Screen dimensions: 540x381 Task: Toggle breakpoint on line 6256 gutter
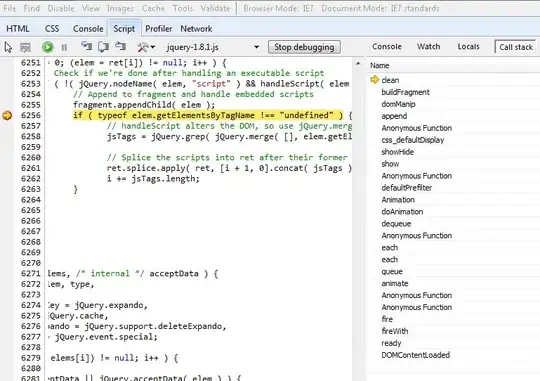(x=7, y=115)
